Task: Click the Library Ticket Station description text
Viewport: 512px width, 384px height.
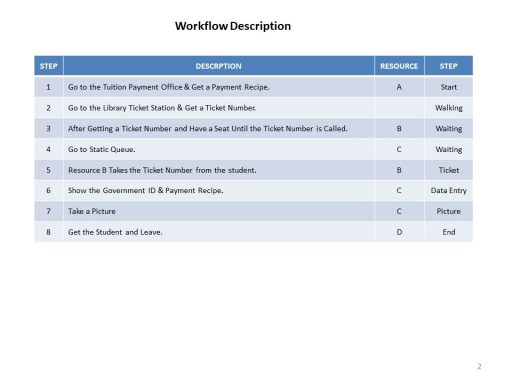Action: point(162,108)
